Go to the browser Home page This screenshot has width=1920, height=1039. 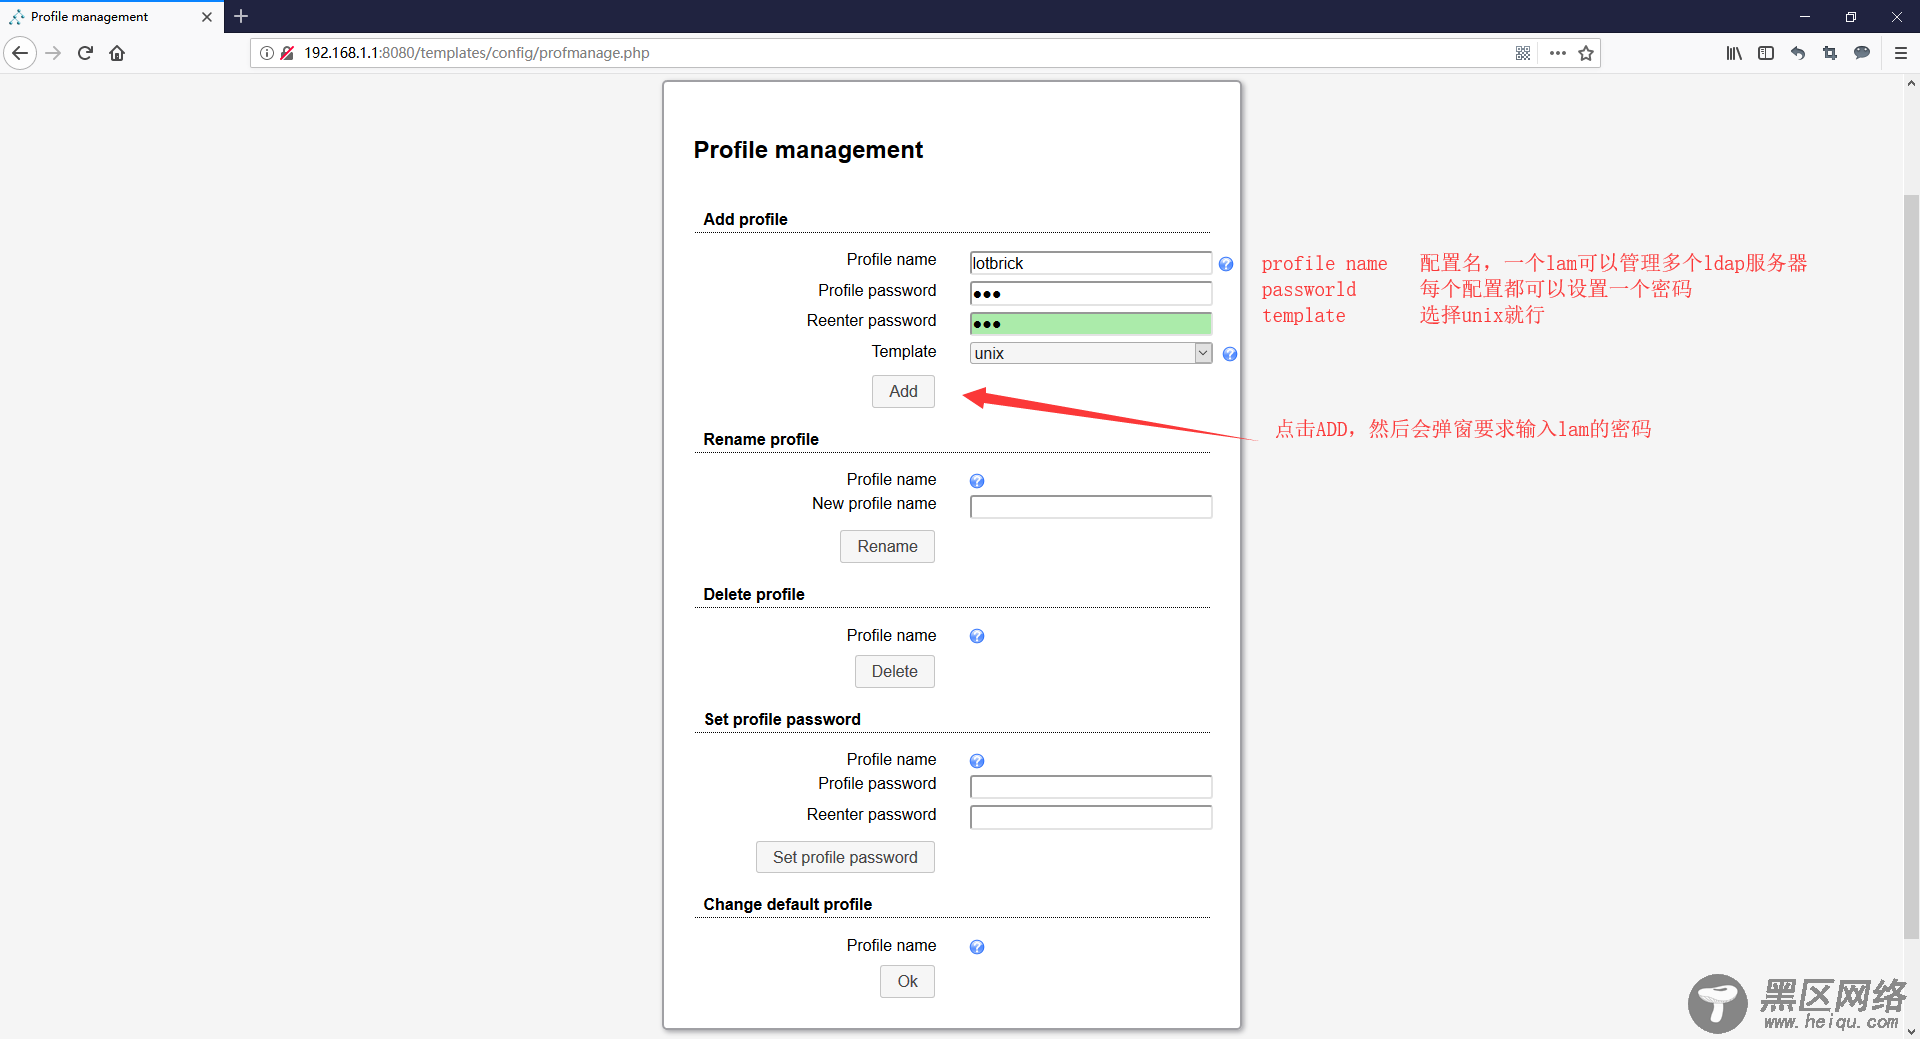pos(117,53)
